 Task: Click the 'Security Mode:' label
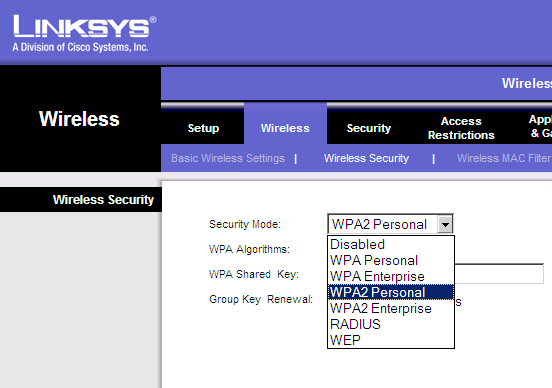click(x=245, y=224)
